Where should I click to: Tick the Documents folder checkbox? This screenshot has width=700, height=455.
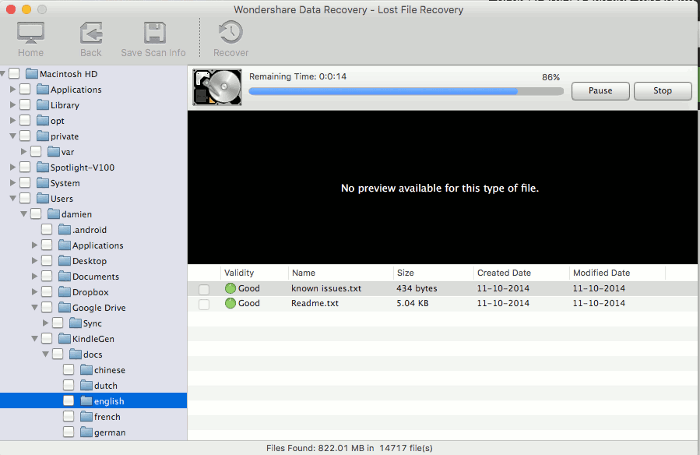(x=46, y=276)
